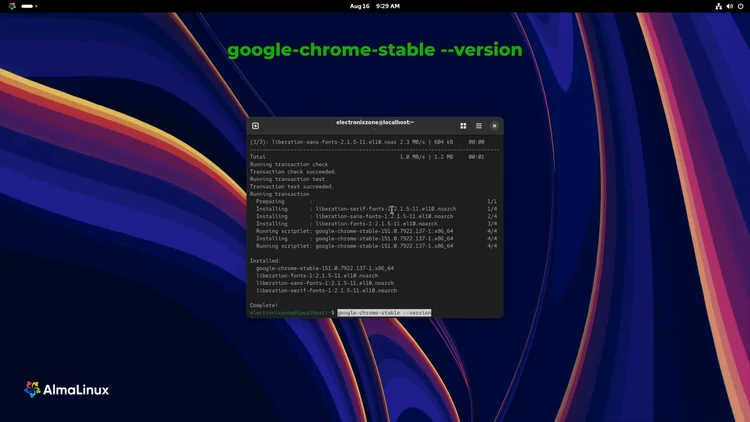Viewport: 750px width, 422px height.
Task: Click the 'Preparing' transaction line
Action: [376, 201]
